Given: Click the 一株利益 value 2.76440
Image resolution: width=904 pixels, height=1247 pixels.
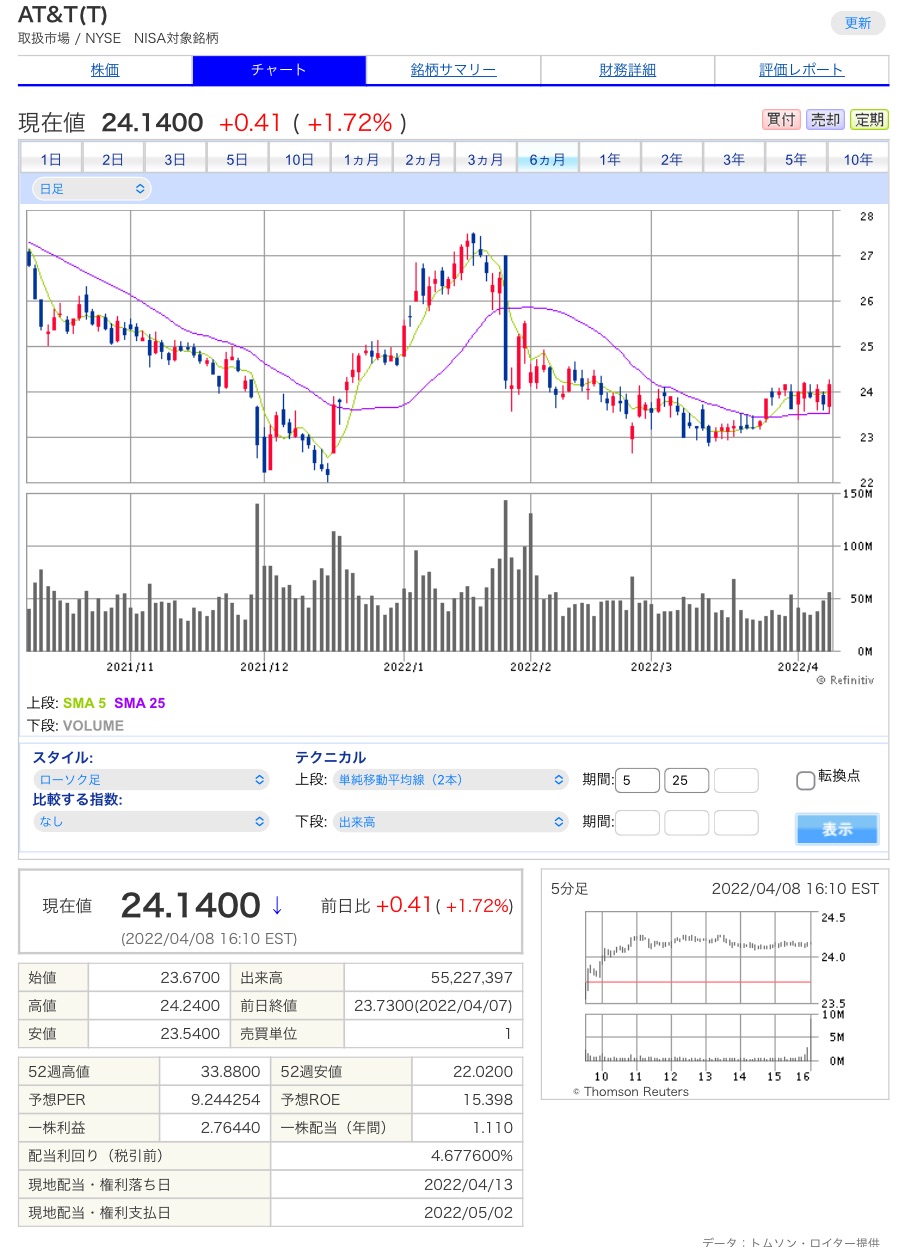Looking at the screenshot, I should click(x=229, y=1127).
